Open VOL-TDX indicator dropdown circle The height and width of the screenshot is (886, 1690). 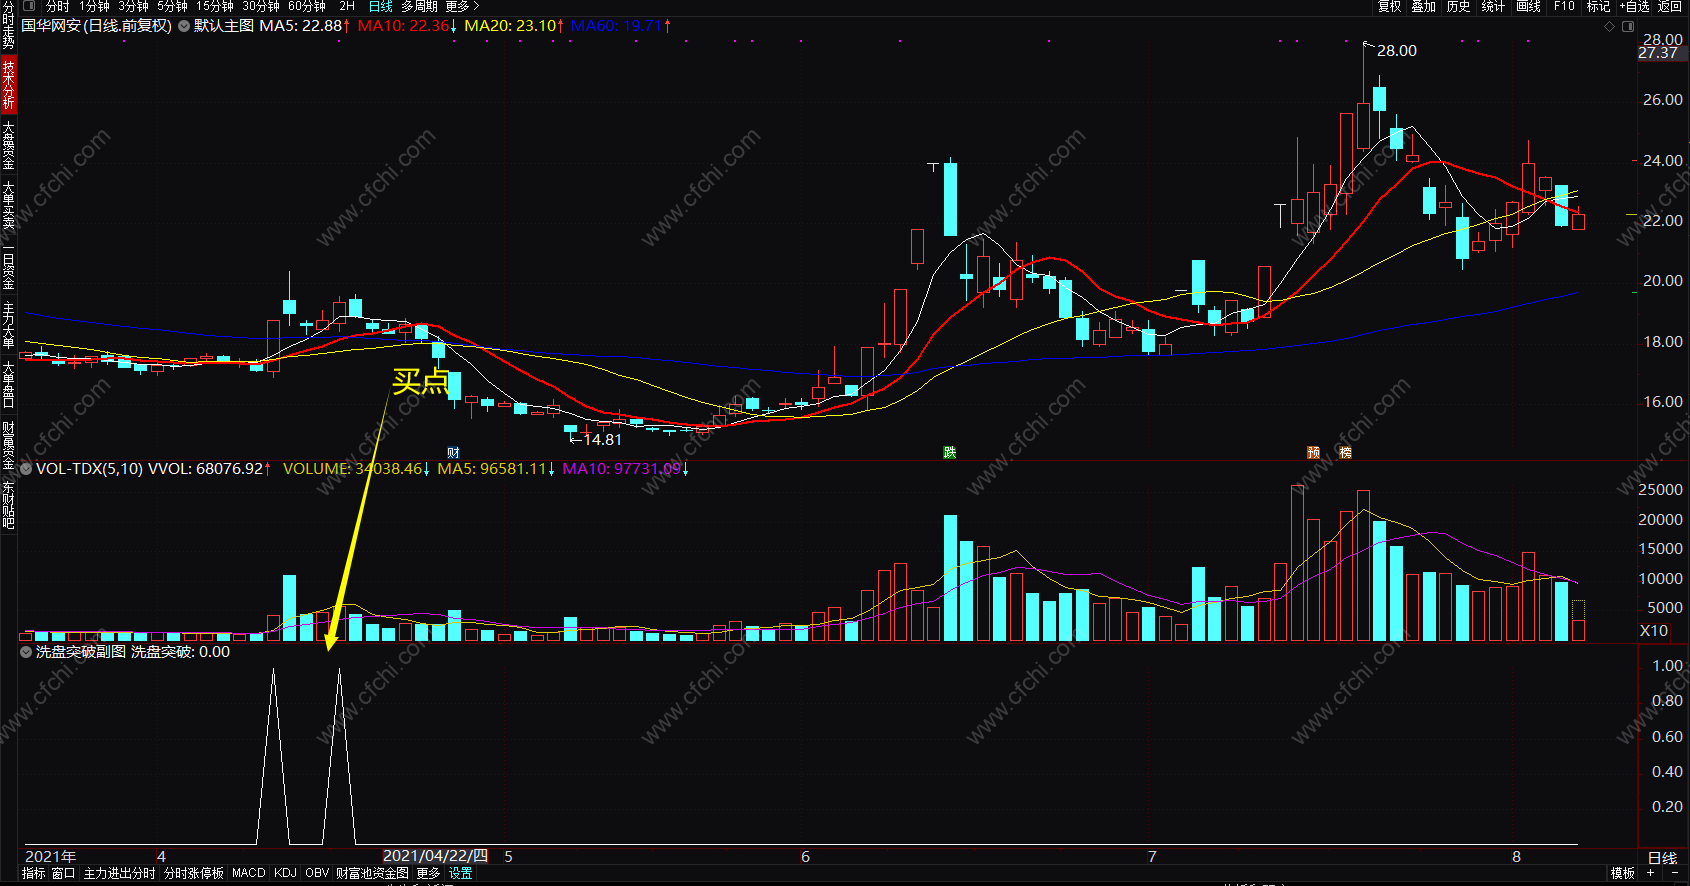pos(27,468)
